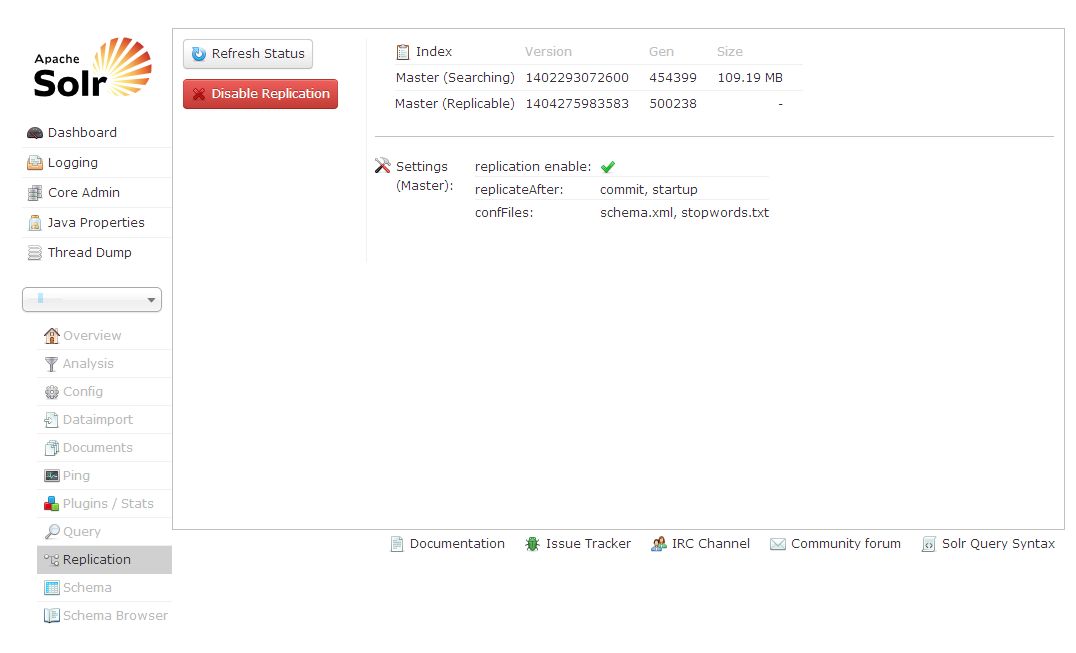
Task: Open the Solr Query Syntax link
Action: click(997, 544)
